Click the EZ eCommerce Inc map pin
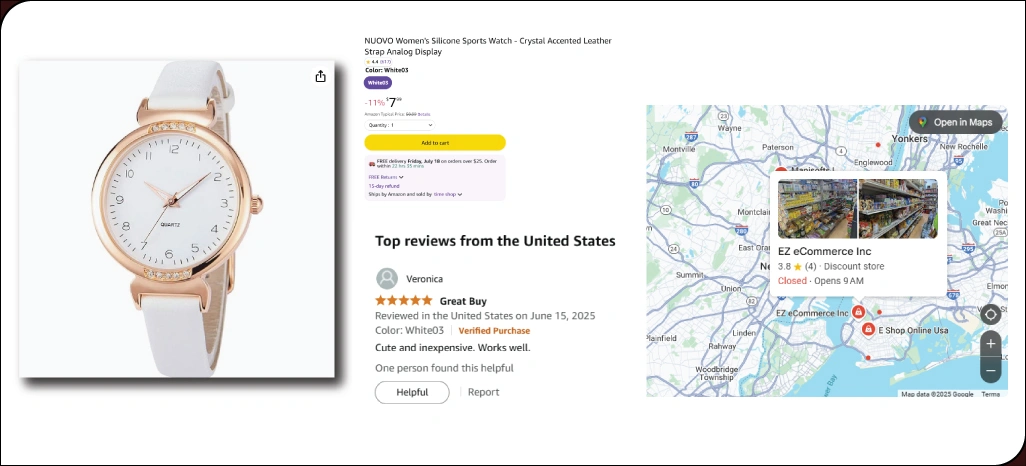Screen dimensions: 1026x466 click(858, 313)
